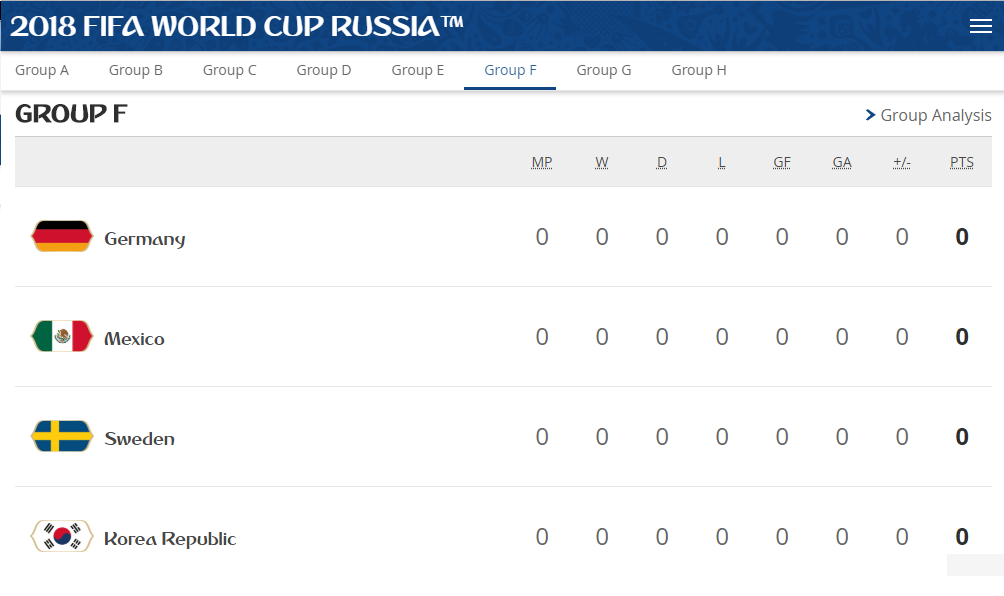Image resolution: width=1004 pixels, height=596 pixels.
Task: Open the Korea Republic team name link
Action: click(170, 539)
